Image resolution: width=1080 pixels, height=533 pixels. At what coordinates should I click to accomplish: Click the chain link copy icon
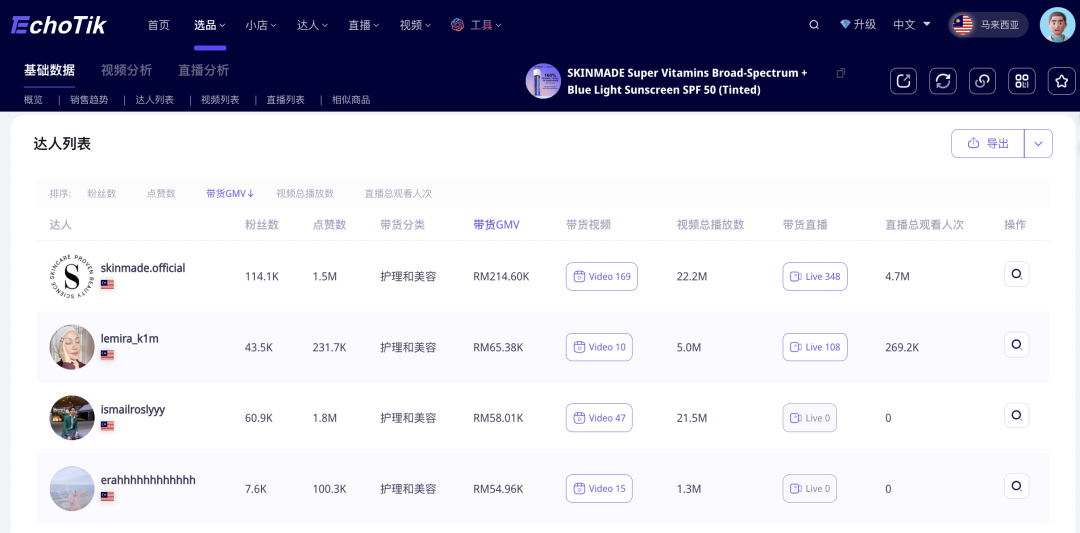(x=982, y=81)
